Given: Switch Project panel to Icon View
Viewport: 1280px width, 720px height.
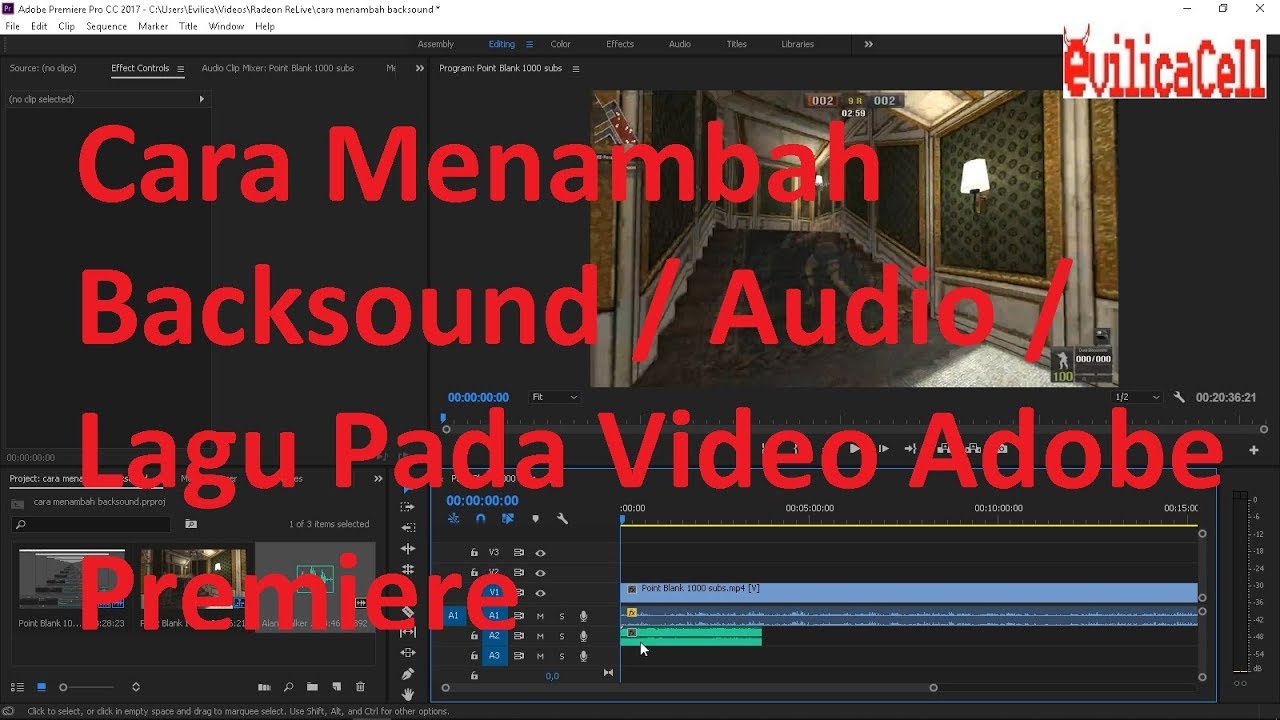Looking at the screenshot, I should (x=41, y=687).
